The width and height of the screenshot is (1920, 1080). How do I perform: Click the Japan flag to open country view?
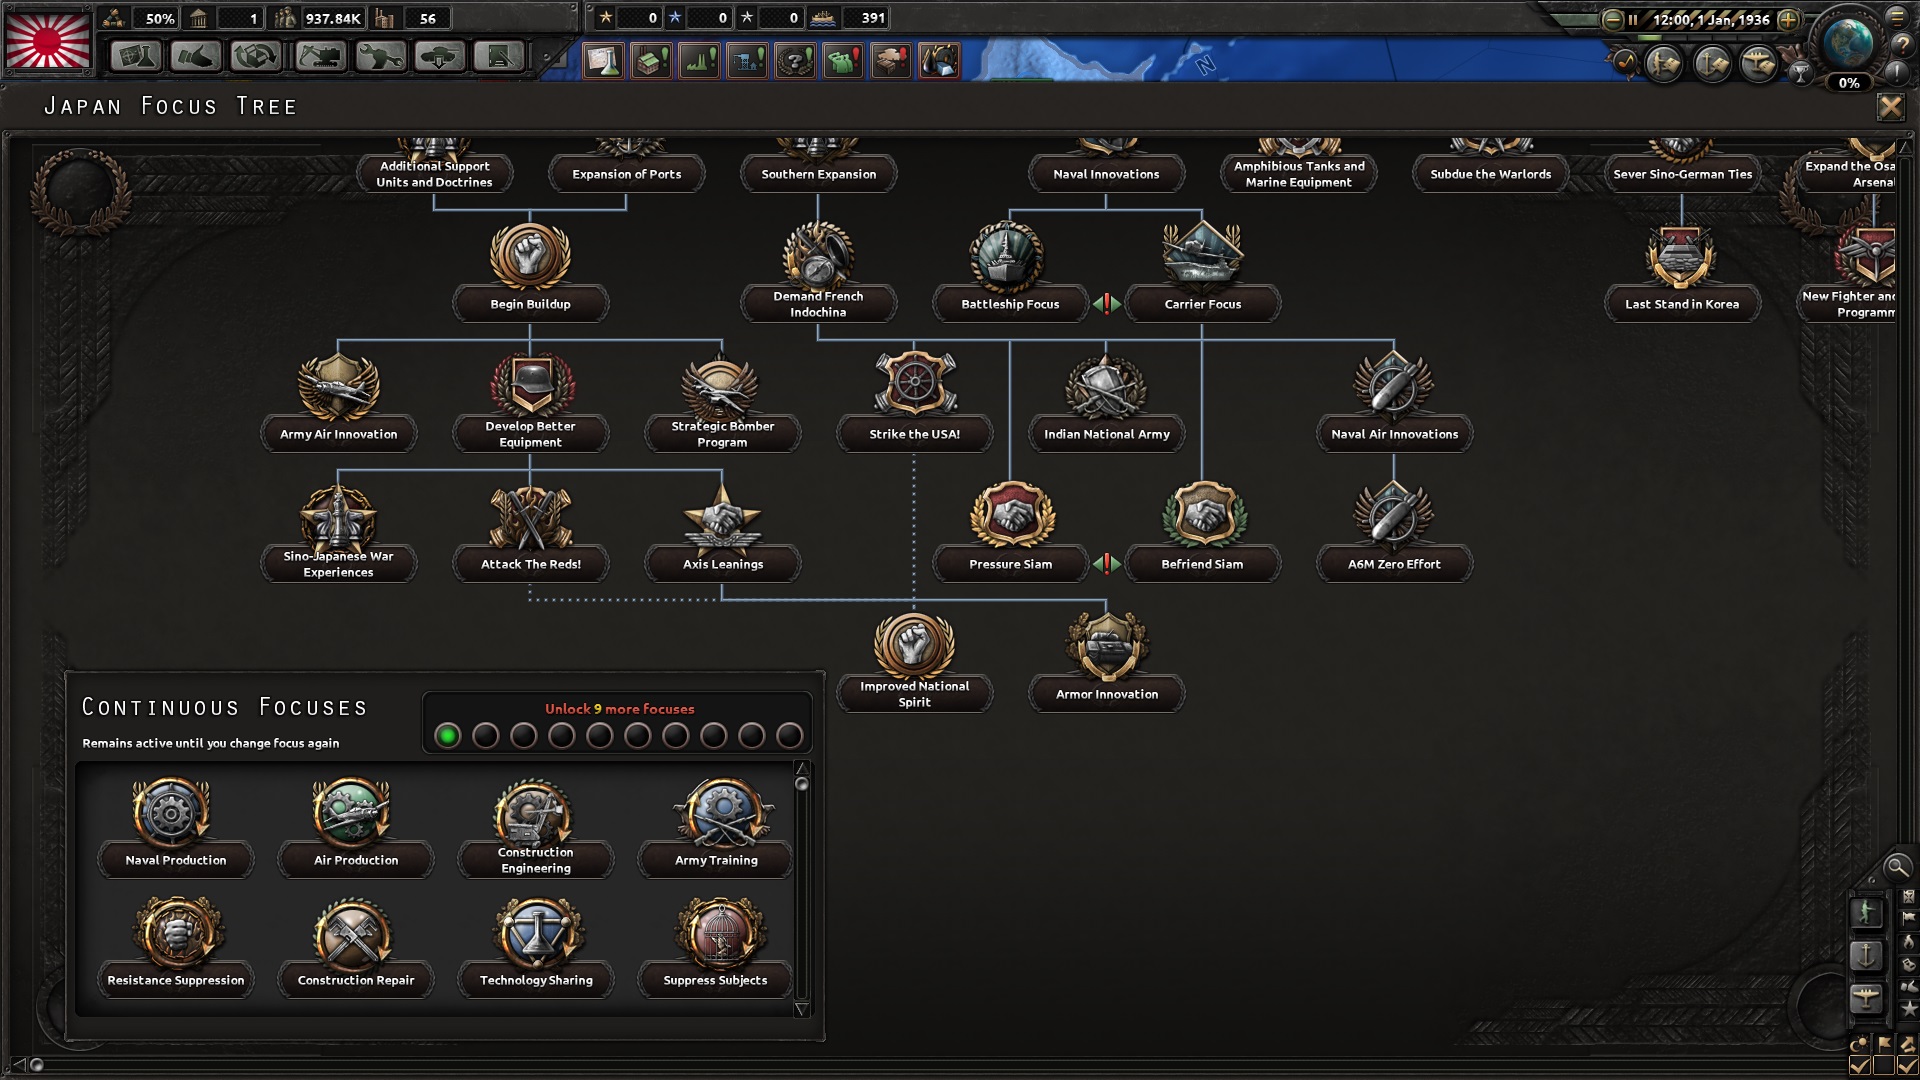point(48,39)
